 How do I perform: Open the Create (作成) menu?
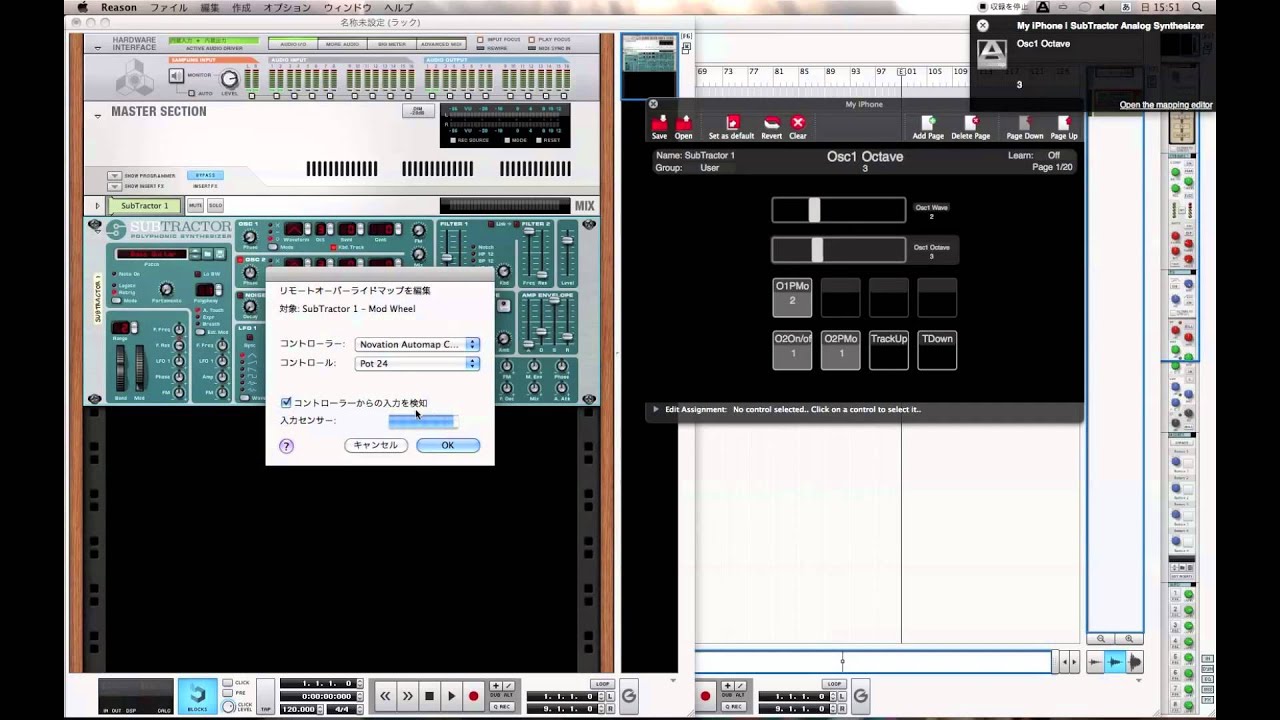[x=241, y=7]
